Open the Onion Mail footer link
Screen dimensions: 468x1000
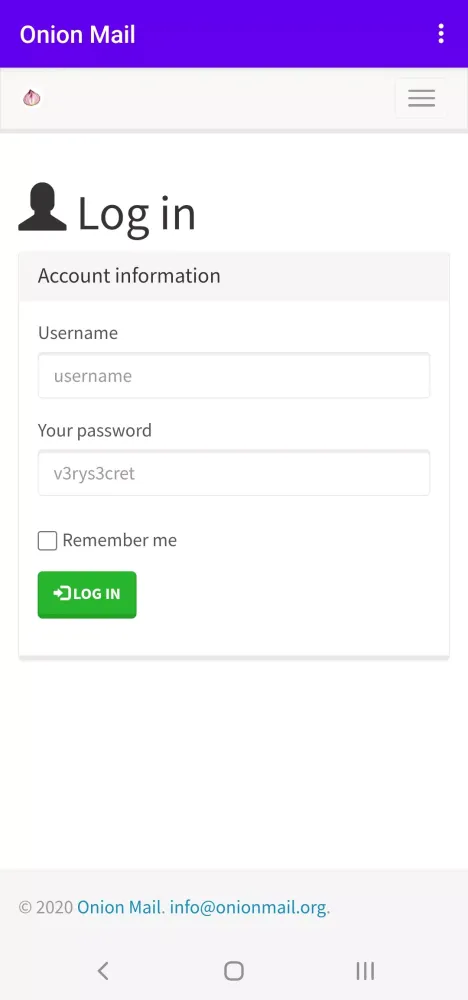pyautogui.click(x=121, y=907)
